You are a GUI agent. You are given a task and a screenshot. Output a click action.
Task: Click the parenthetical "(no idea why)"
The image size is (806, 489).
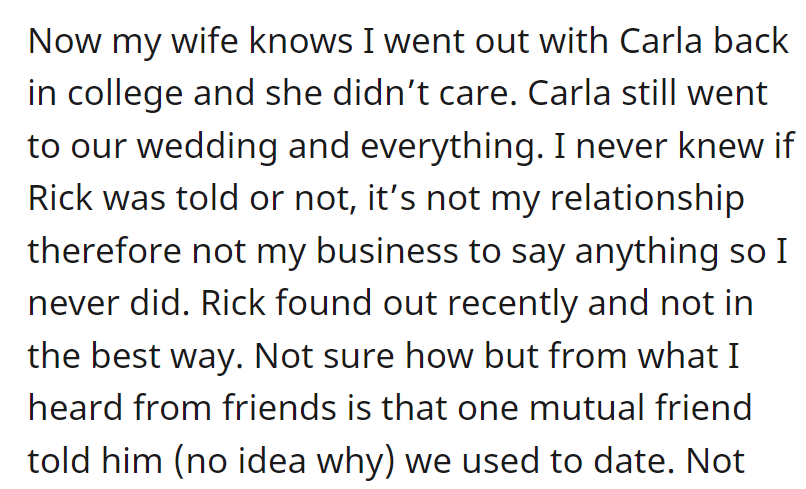[x=285, y=461]
